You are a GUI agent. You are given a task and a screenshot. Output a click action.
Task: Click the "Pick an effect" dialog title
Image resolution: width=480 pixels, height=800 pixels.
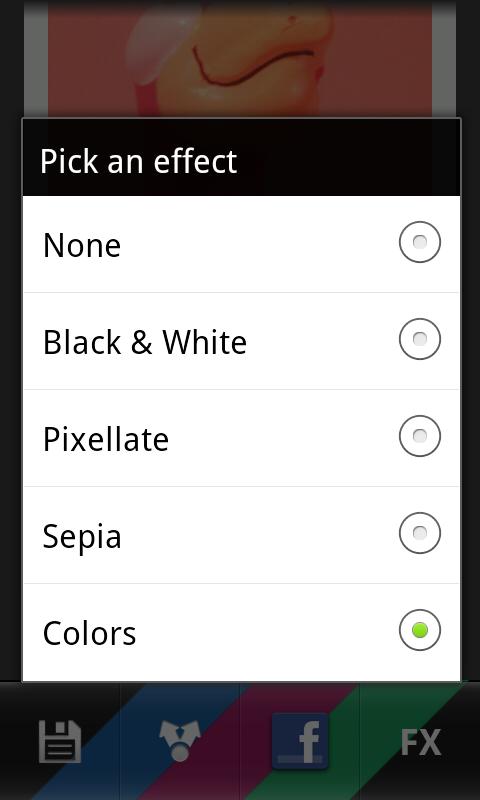tap(138, 161)
